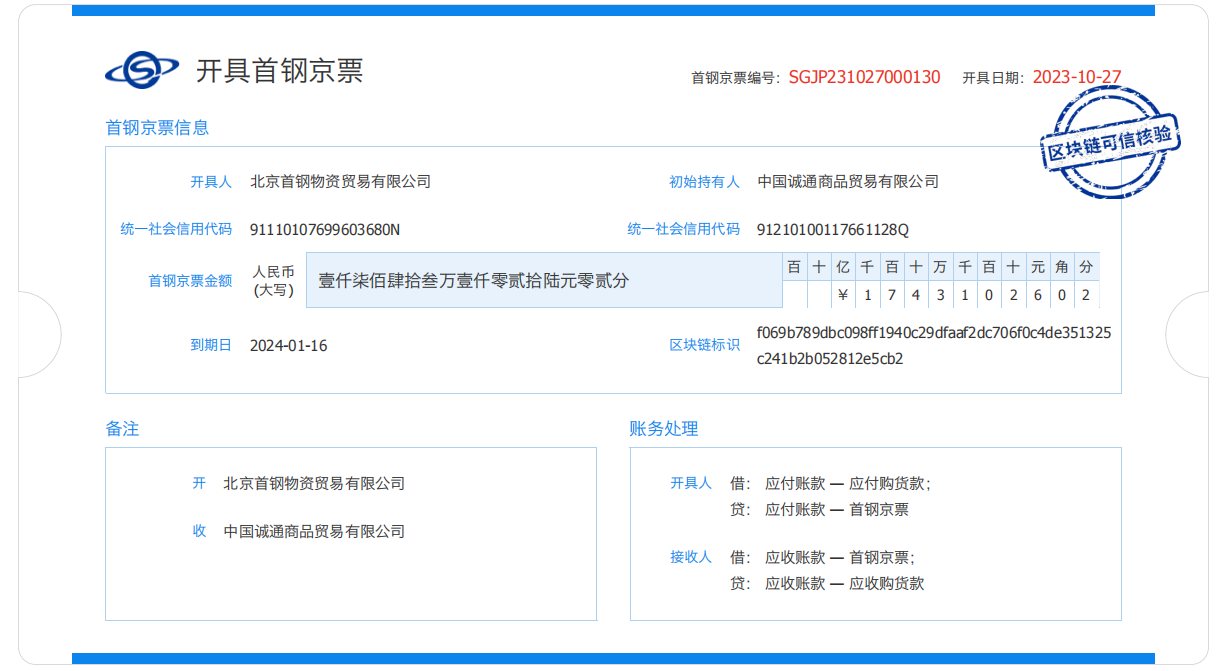Screen dimensions: 1225x671
Task: Click digit 4 in the amount grid
Action: (915, 295)
